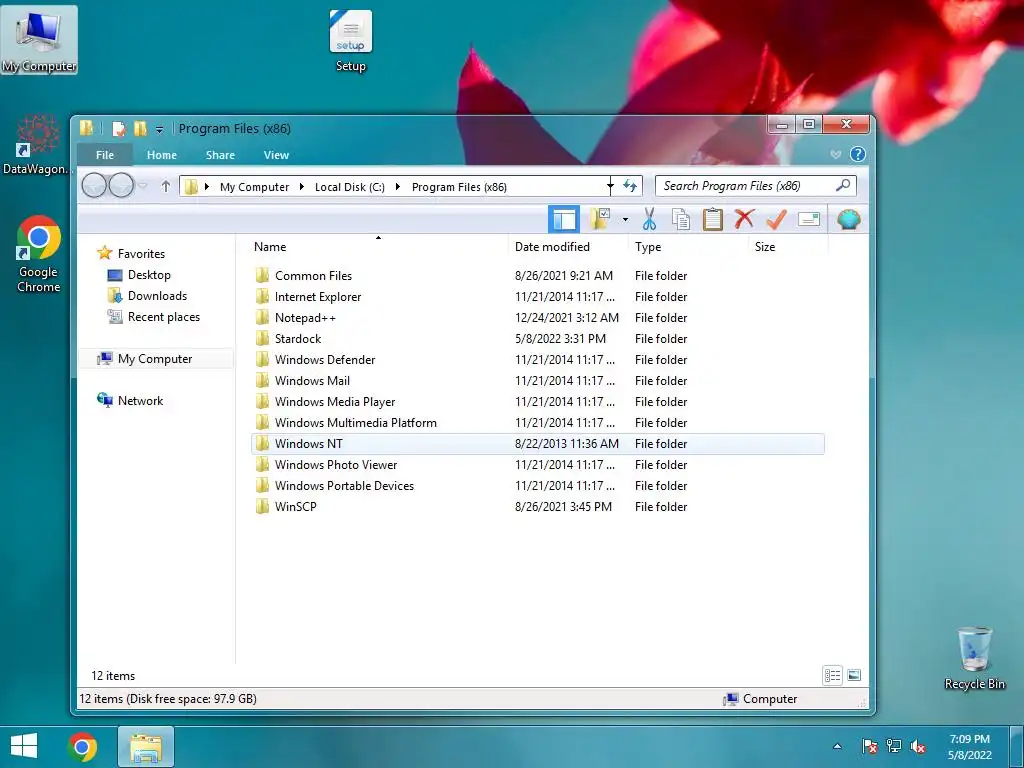Expand the folder options dropdown arrow
Image resolution: width=1024 pixels, height=768 pixels.
point(625,219)
